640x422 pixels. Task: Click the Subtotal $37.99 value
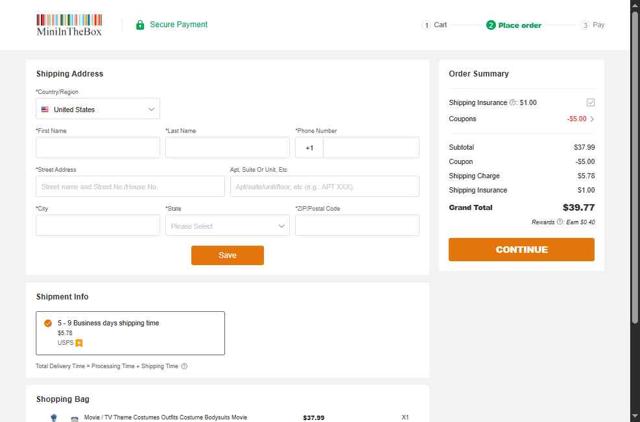pos(584,147)
